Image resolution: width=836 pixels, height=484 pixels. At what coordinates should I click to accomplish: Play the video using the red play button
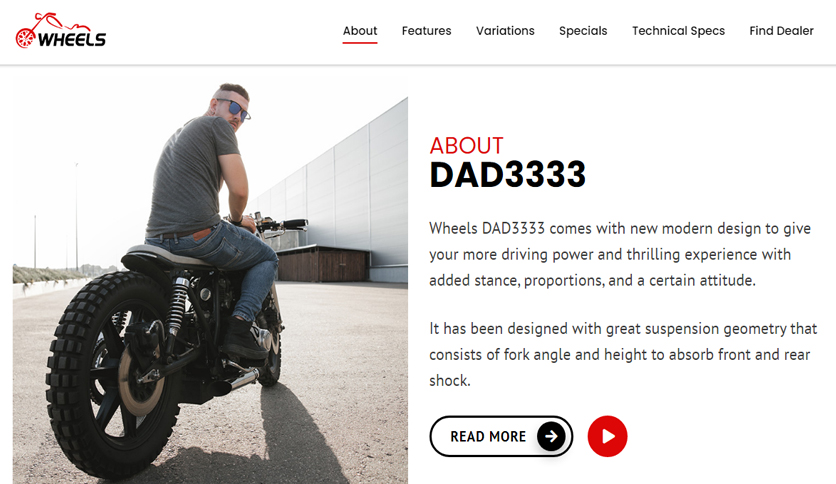(607, 437)
